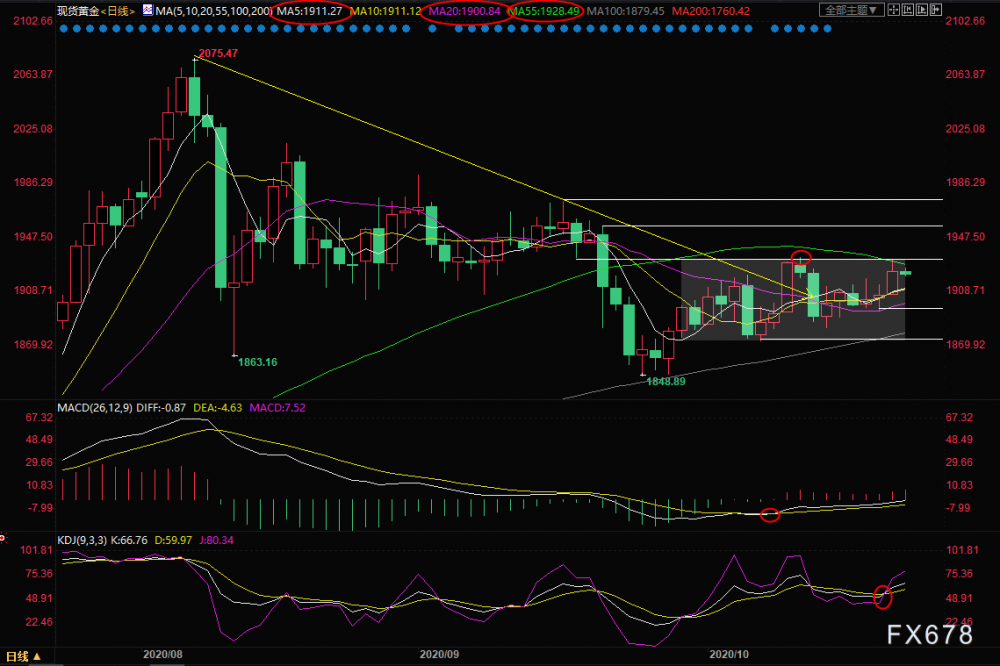
Task: Click the MA indicator chart icon
Action: point(148,10)
